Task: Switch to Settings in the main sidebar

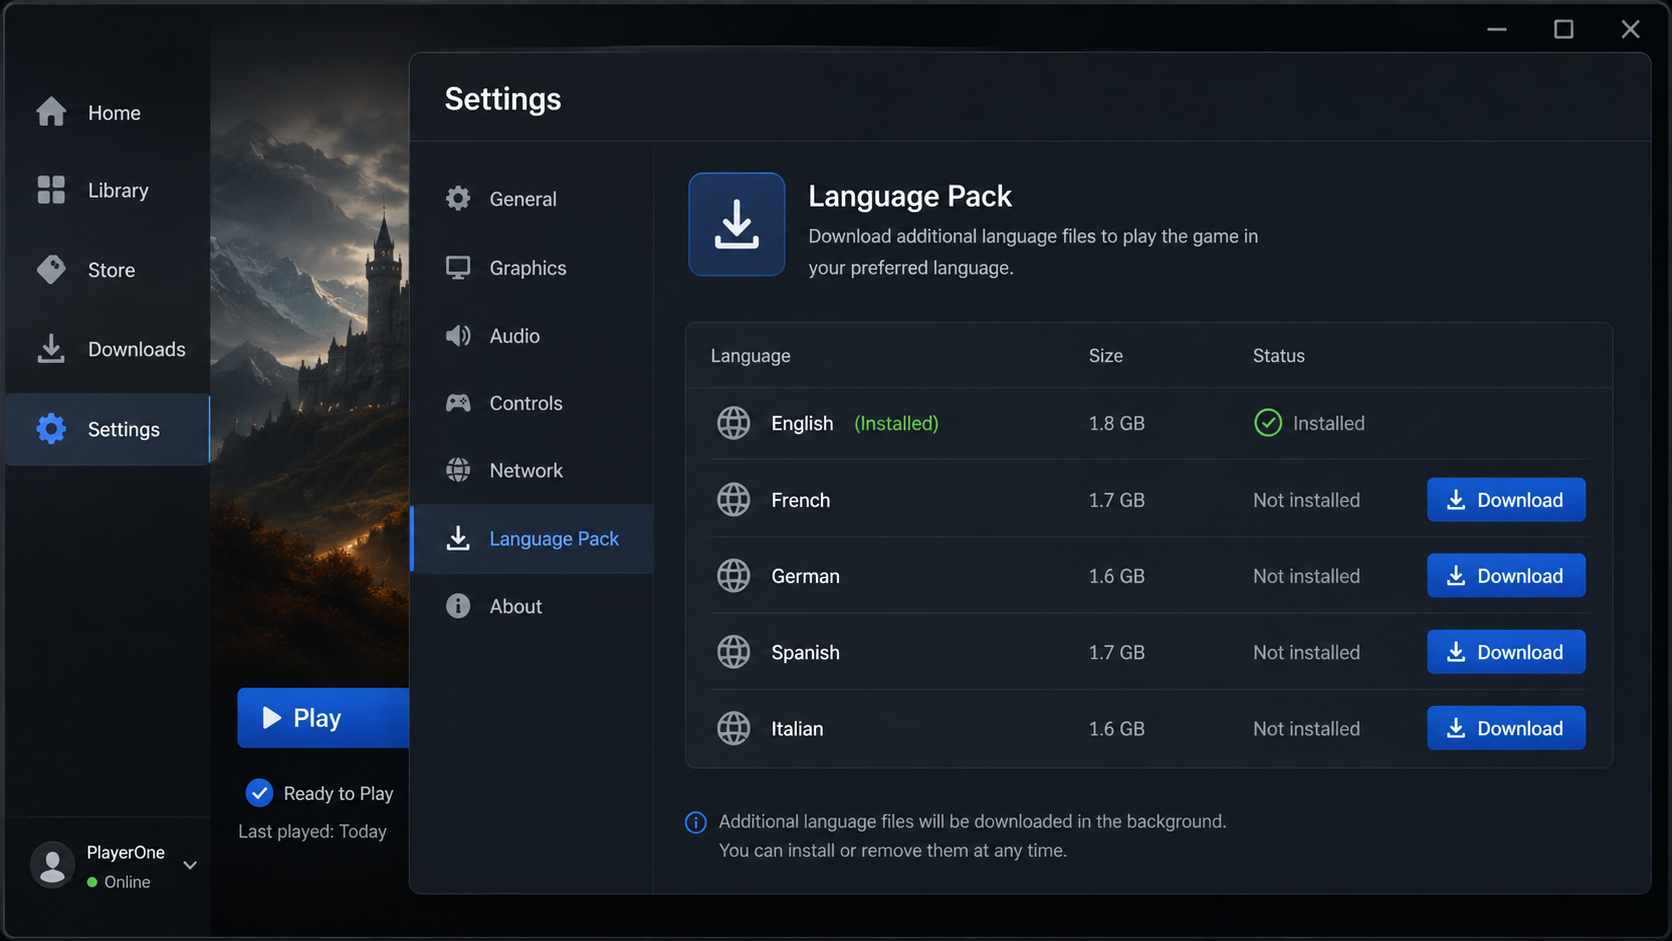Action: tap(107, 429)
